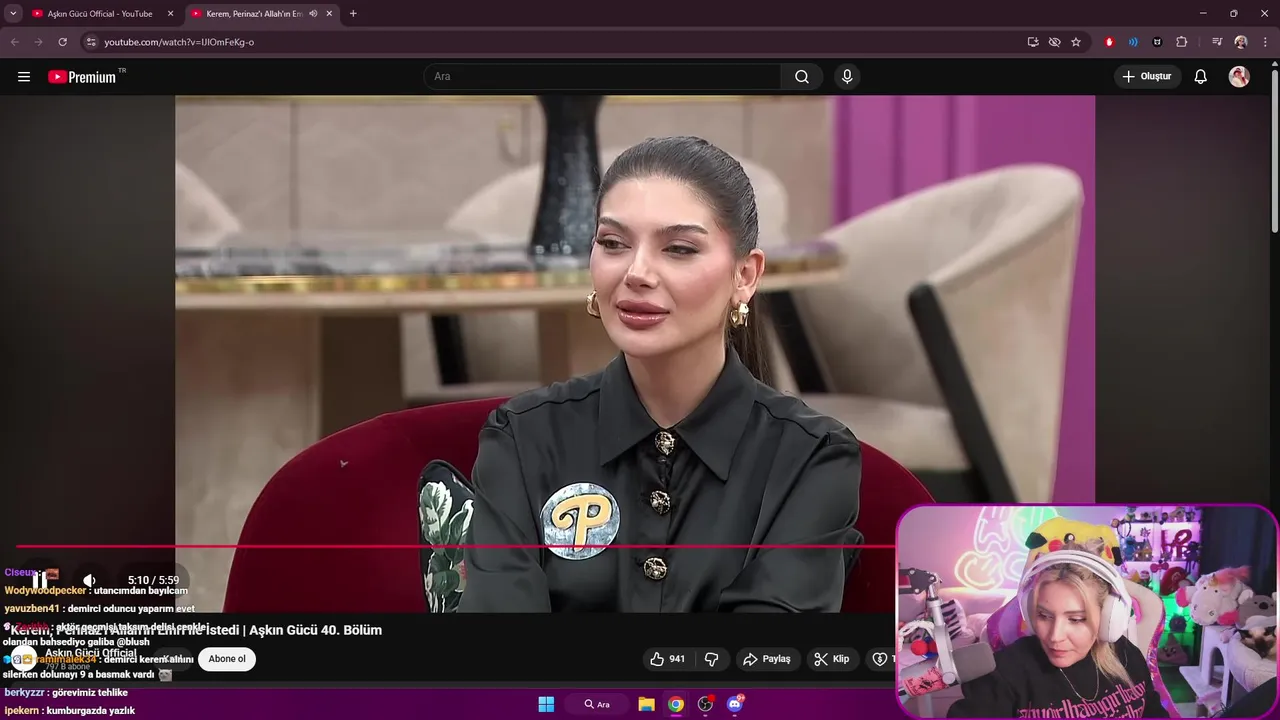Seek along the red video progress bar
Viewport: 1280px width, 720px height.
[x=456, y=546]
